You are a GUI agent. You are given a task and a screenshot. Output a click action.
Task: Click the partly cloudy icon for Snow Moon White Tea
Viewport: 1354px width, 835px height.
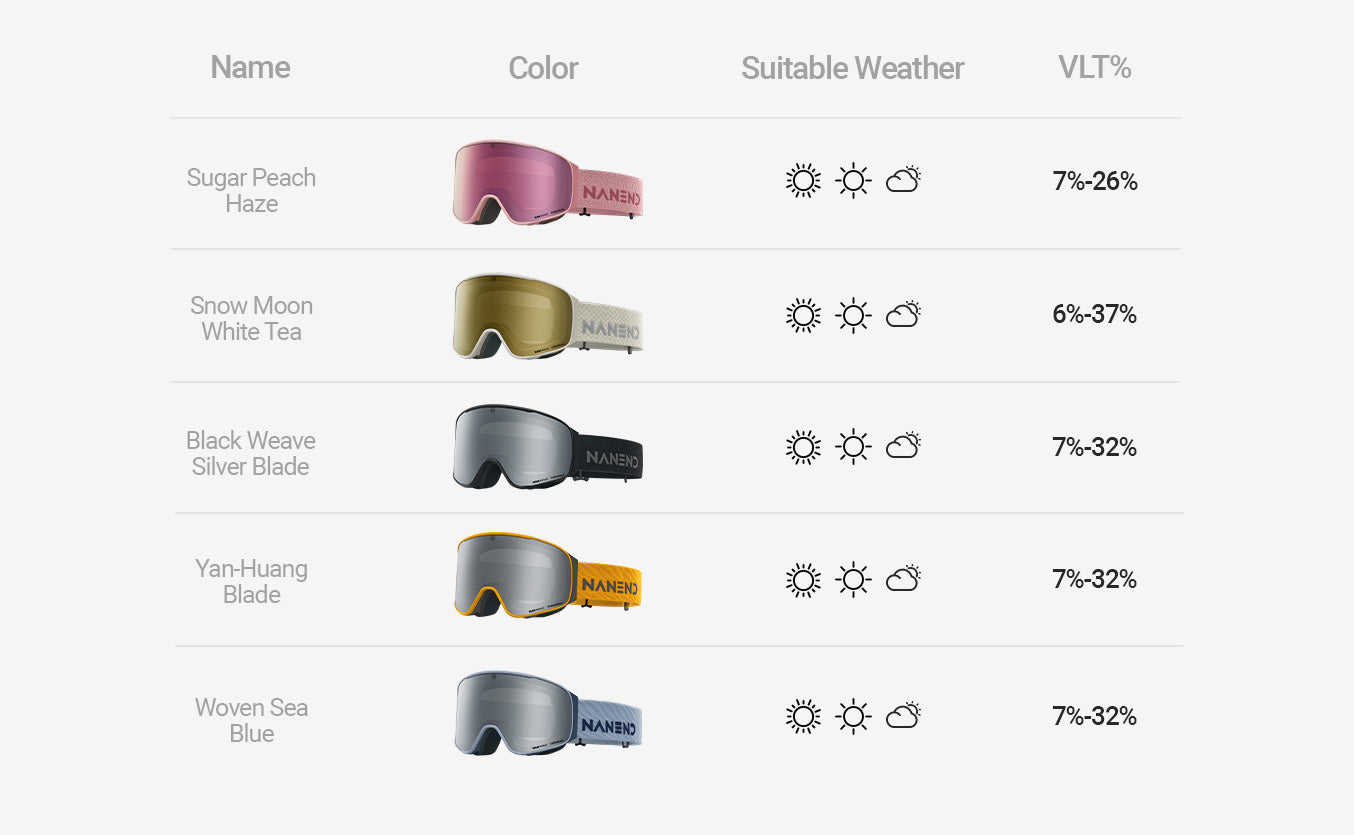point(903,314)
